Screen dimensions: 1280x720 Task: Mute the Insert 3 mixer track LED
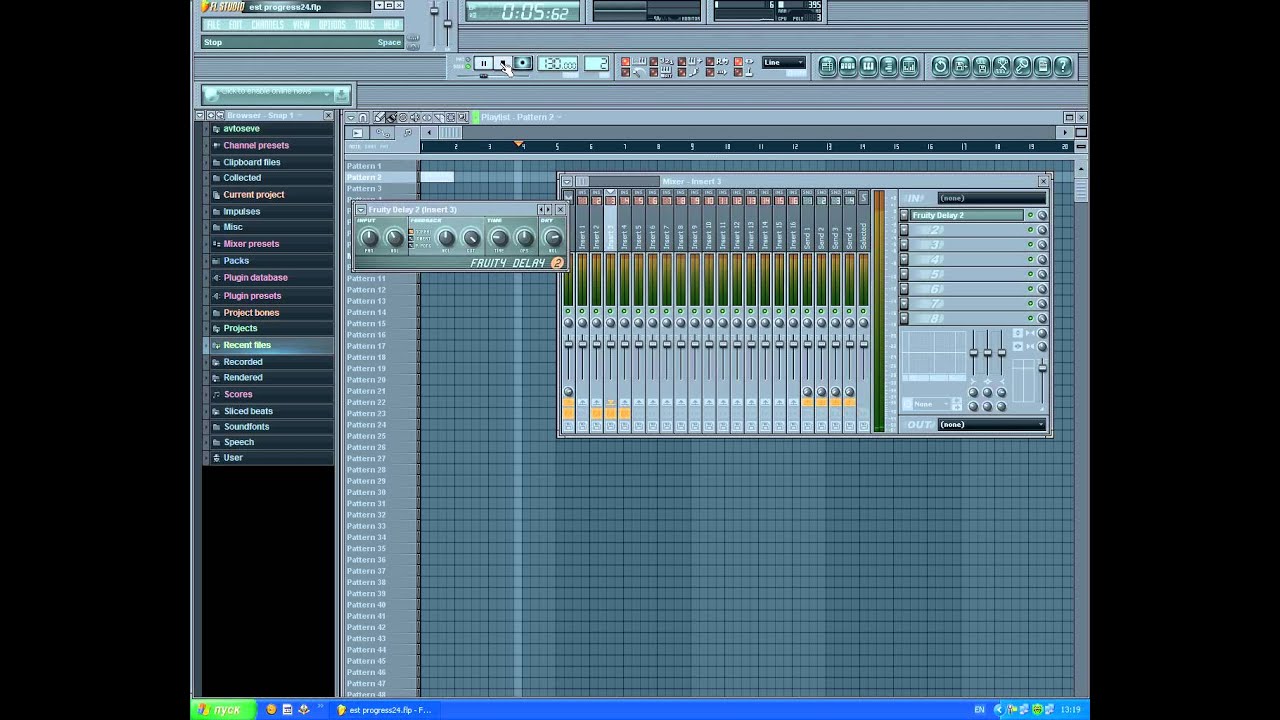tap(610, 312)
